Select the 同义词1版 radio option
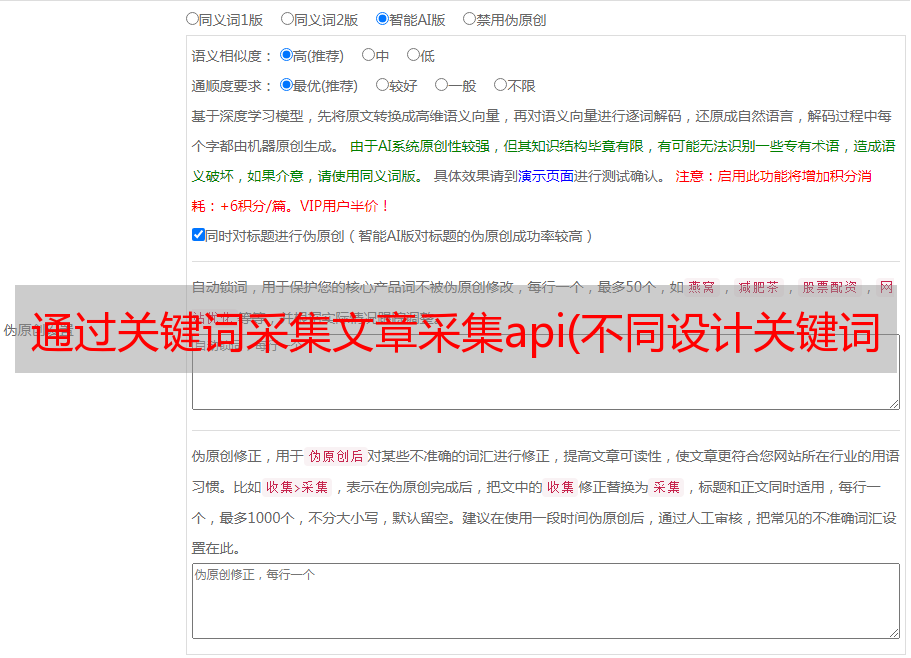Image resolution: width=911 pixels, height=658 pixels. [192, 19]
